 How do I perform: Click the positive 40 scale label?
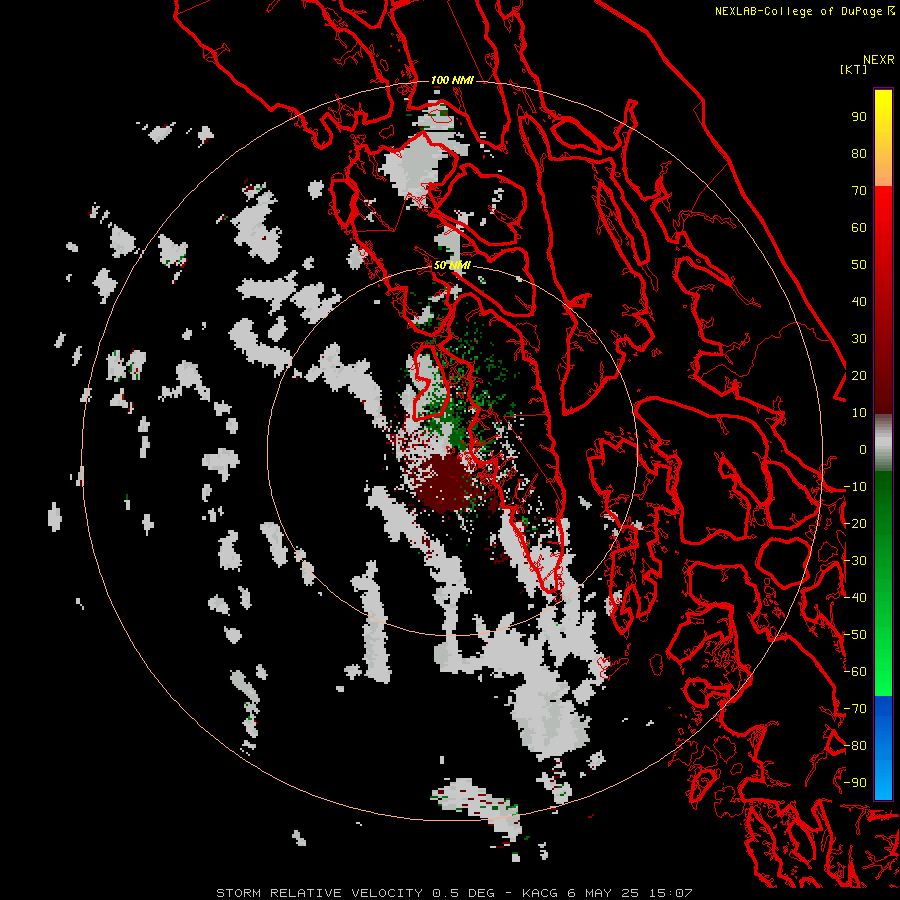pos(859,302)
